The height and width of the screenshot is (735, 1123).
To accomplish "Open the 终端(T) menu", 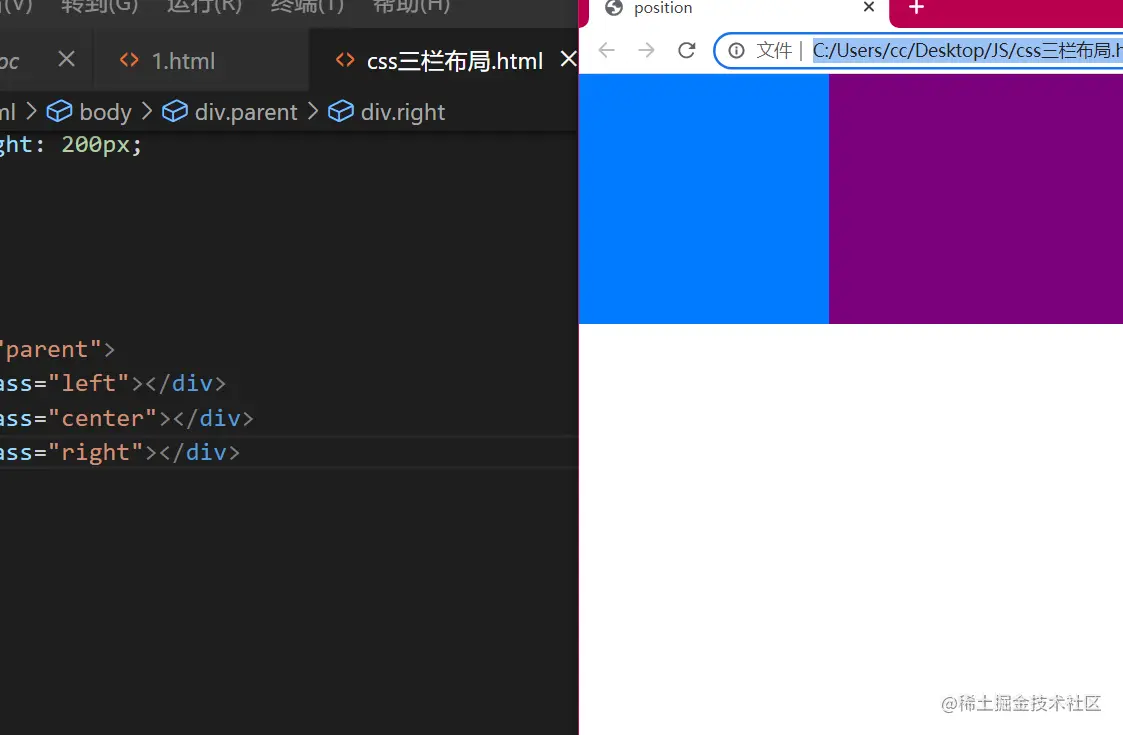I will 307,6.
